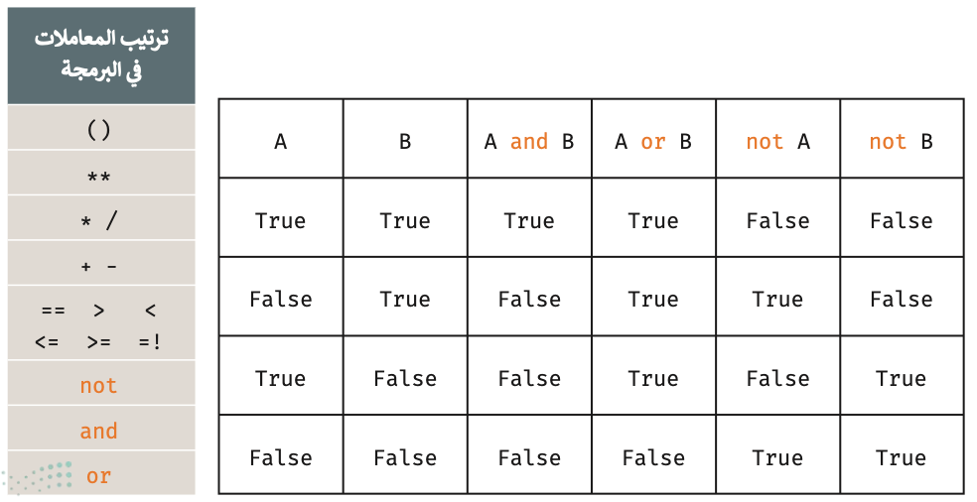Click the 'A and B' column header
The image size is (977, 502).
point(529,139)
